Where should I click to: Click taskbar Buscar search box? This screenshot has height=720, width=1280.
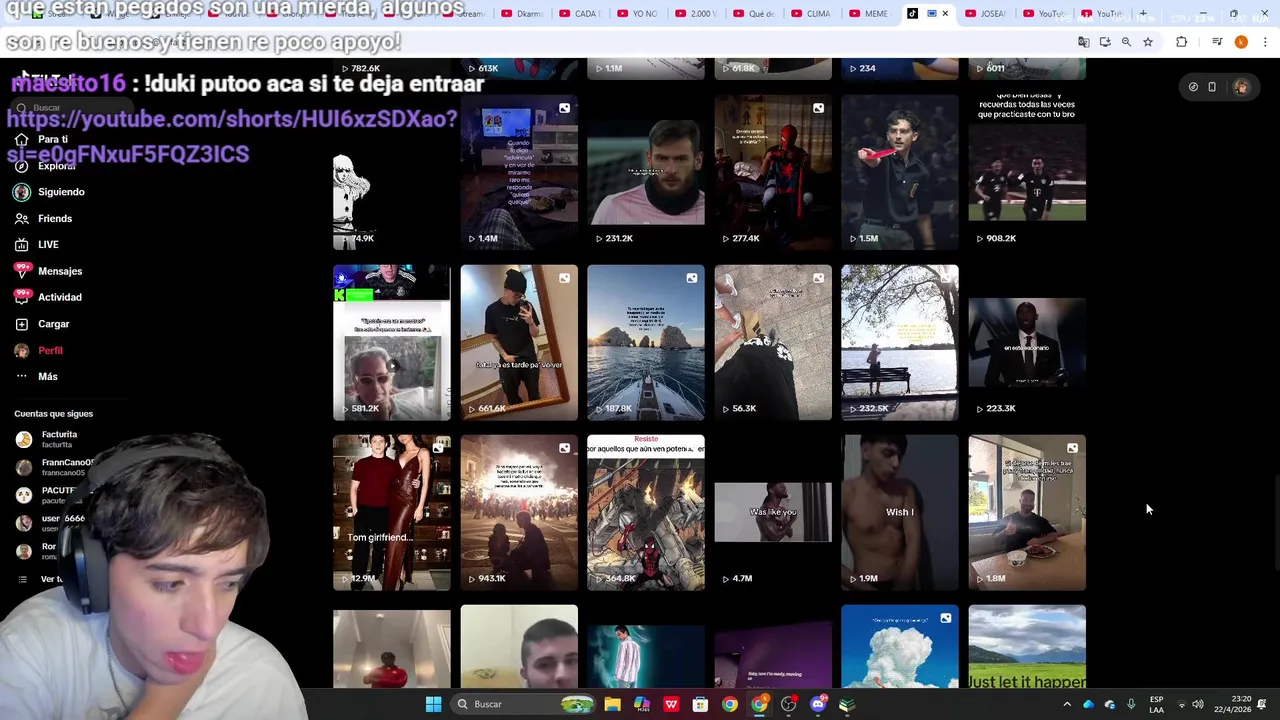click(x=522, y=704)
